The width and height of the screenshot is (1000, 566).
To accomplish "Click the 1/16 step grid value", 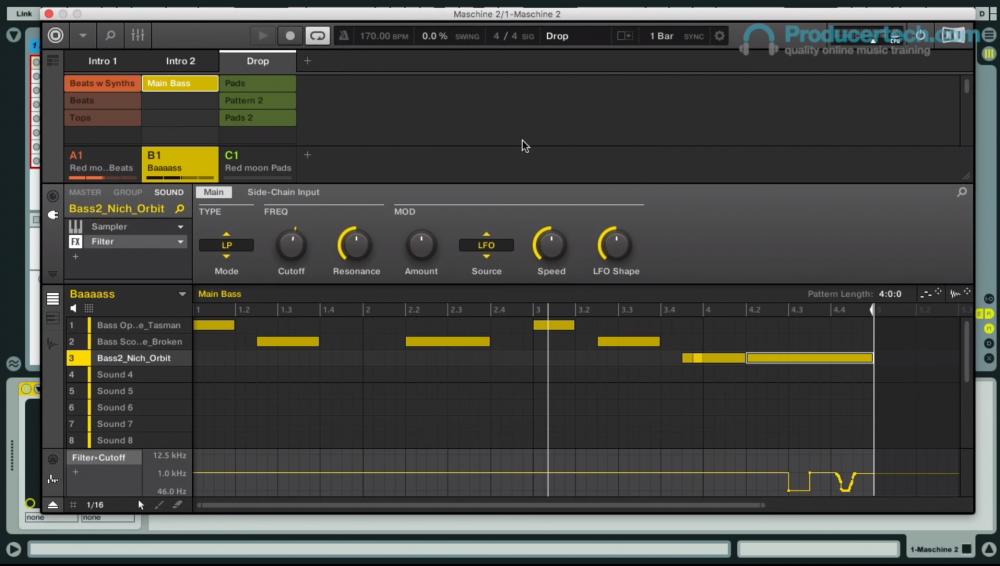I will click(95, 505).
